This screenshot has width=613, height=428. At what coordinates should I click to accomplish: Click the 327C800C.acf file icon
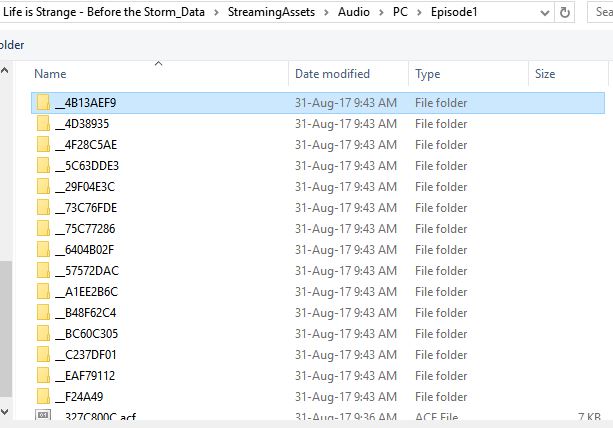point(42,416)
